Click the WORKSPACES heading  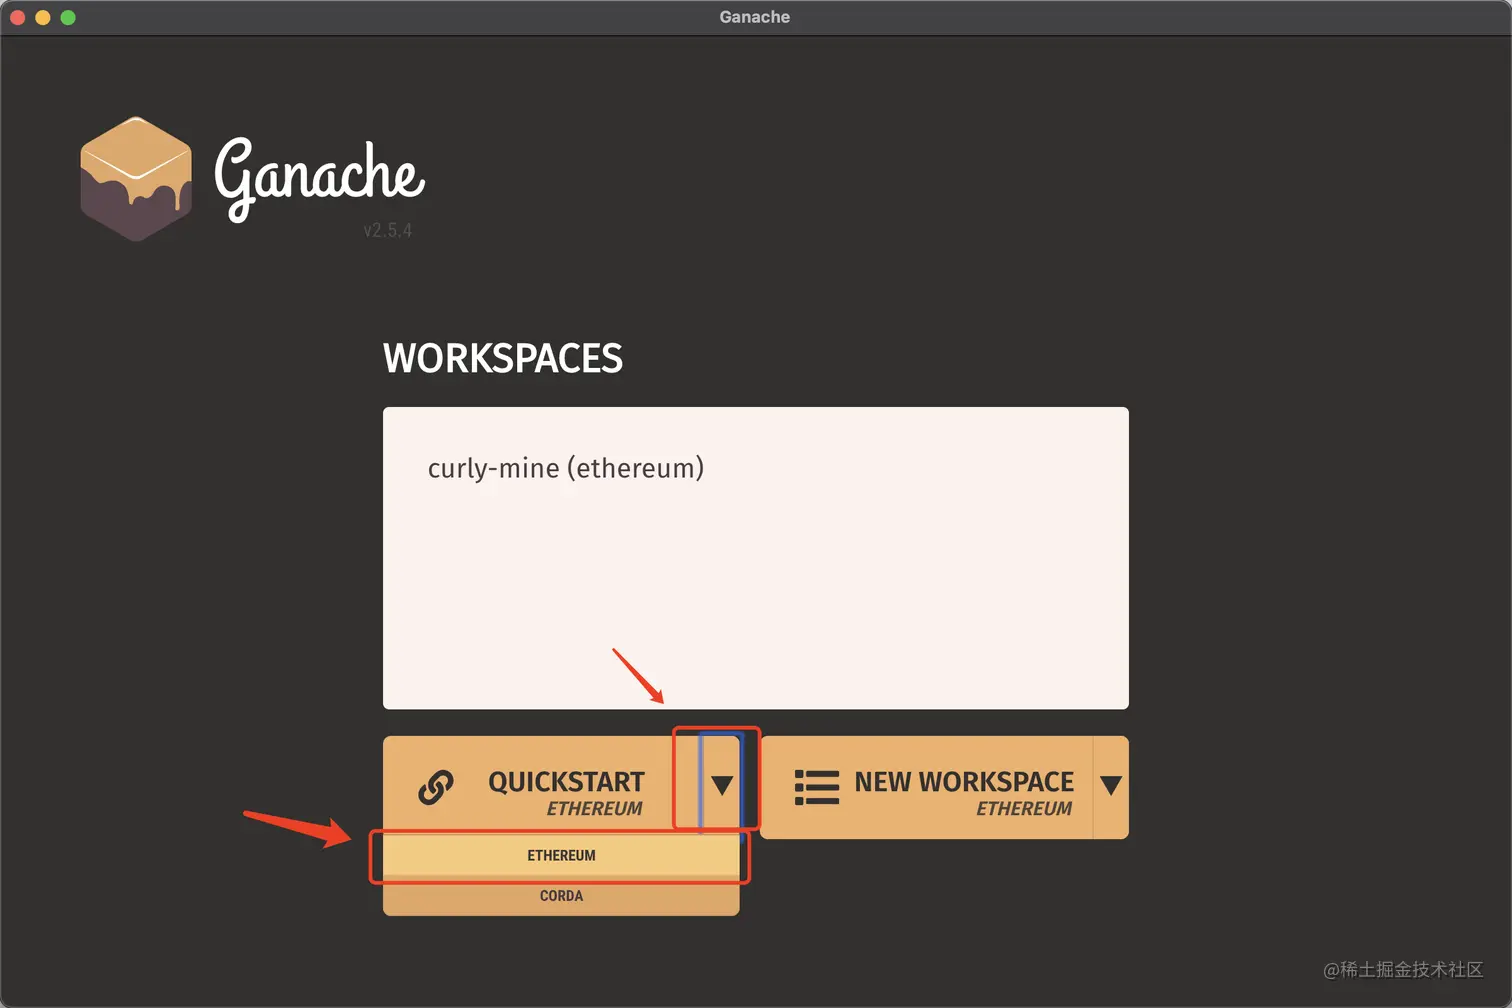click(x=503, y=358)
